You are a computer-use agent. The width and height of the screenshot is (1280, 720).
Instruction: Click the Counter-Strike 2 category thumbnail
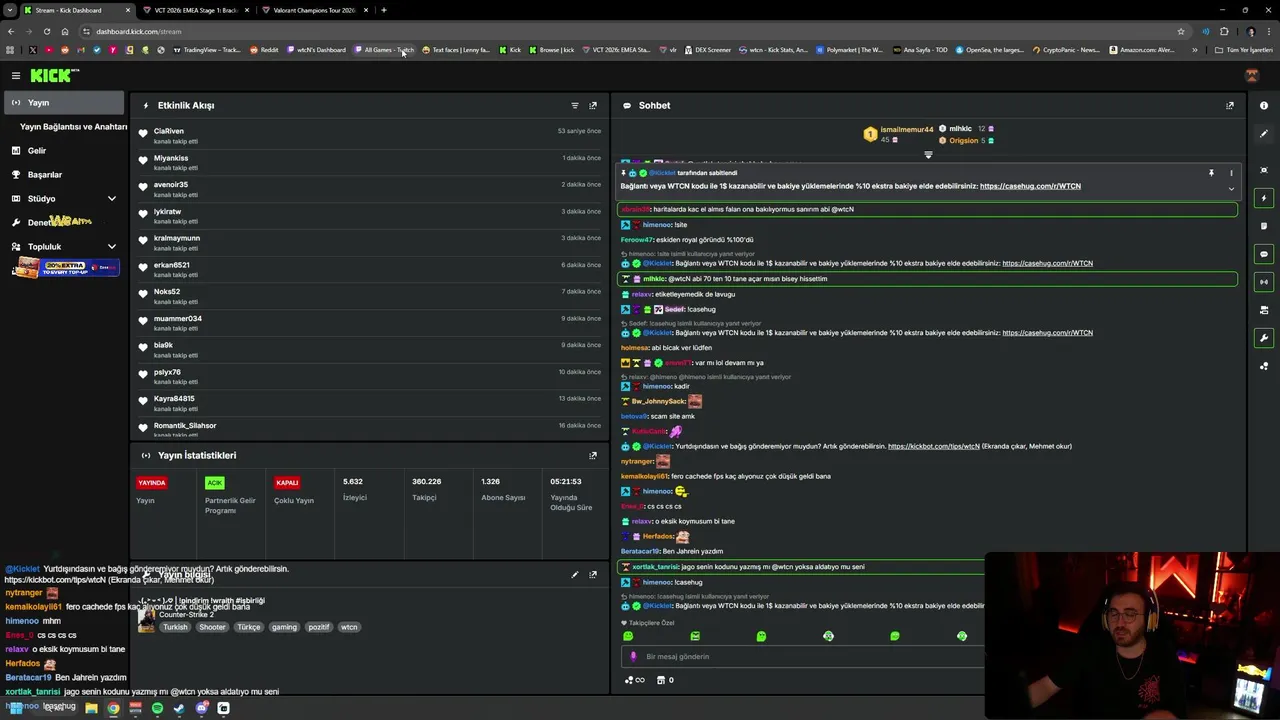coord(146,620)
